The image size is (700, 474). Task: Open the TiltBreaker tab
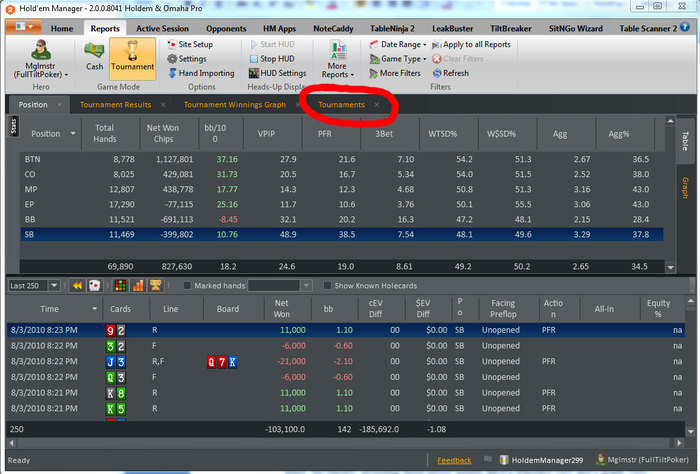click(x=511, y=28)
